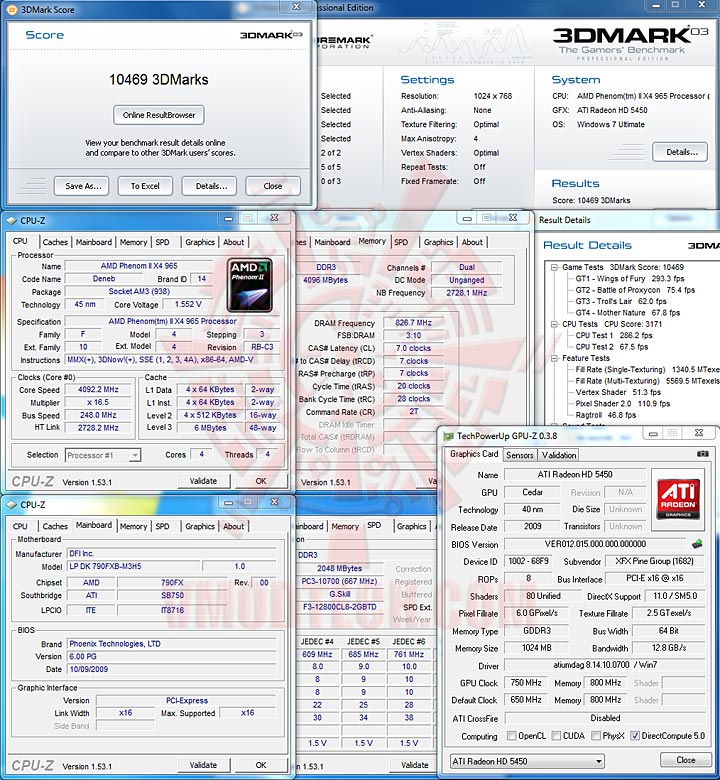720x780 pixels.
Task: Click Validate in the bottom CPU-Z Mainboard window
Action: pyautogui.click(x=203, y=765)
